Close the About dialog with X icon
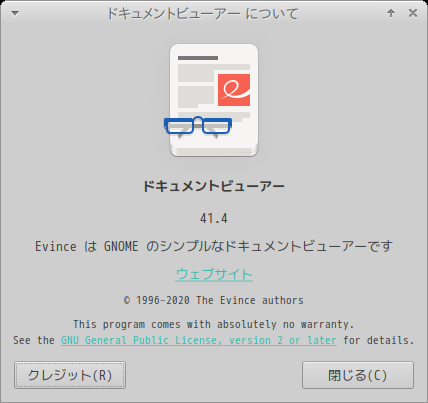The height and width of the screenshot is (403, 428). pyautogui.click(x=413, y=13)
